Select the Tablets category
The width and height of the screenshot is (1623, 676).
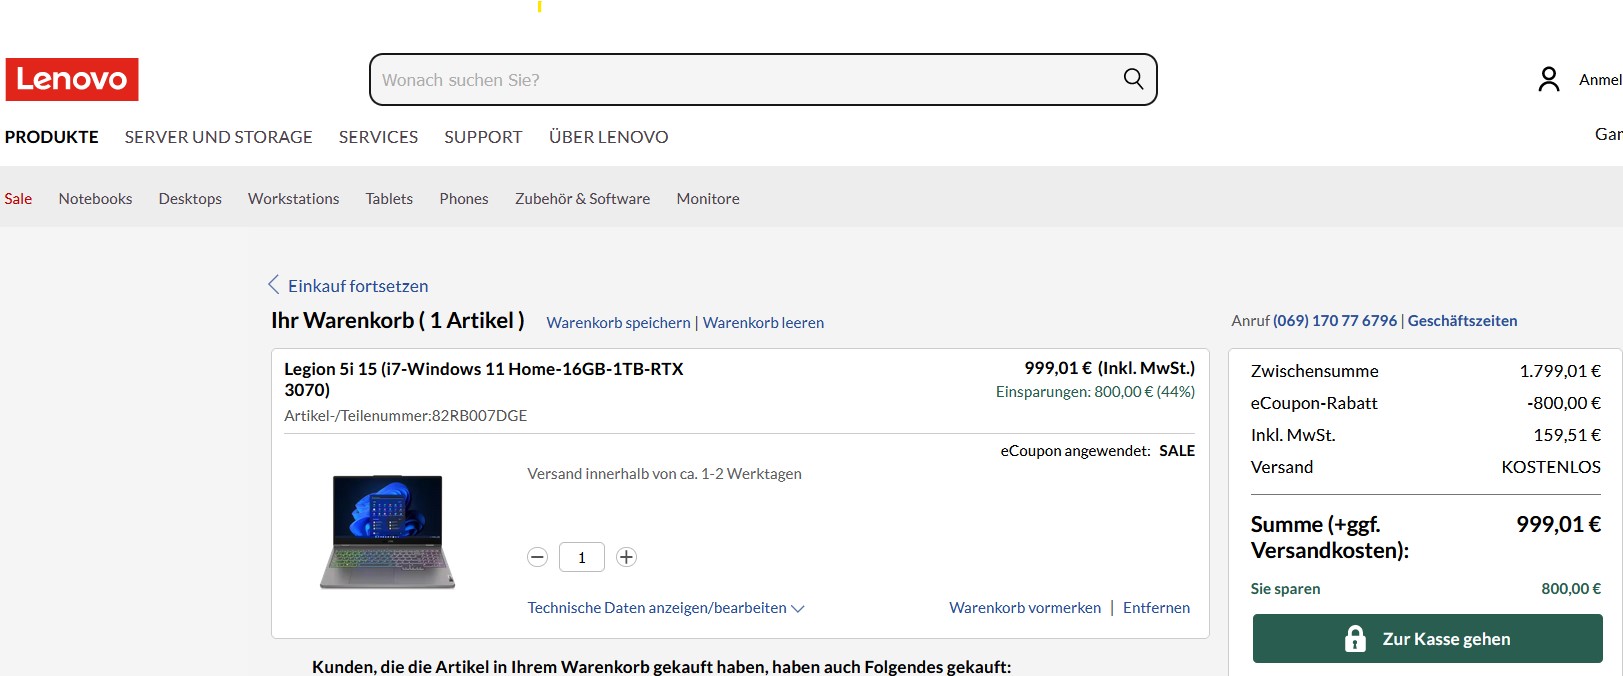tap(389, 199)
